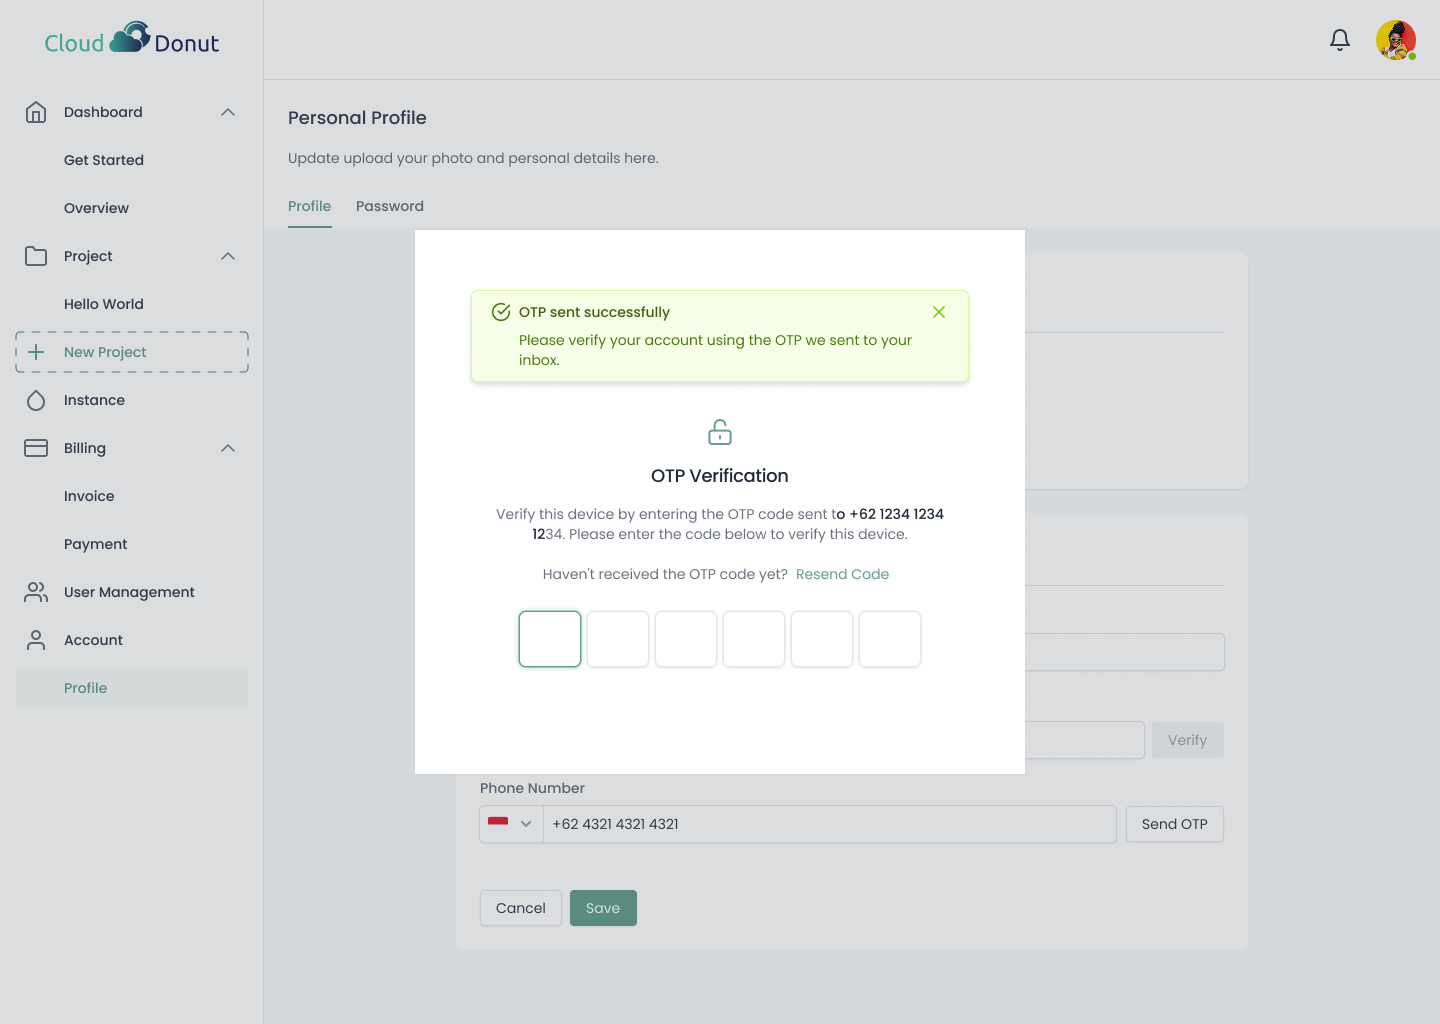Open the Invoice page in sidebar
The width and height of the screenshot is (1440, 1024).
click(x=89, y=496)
